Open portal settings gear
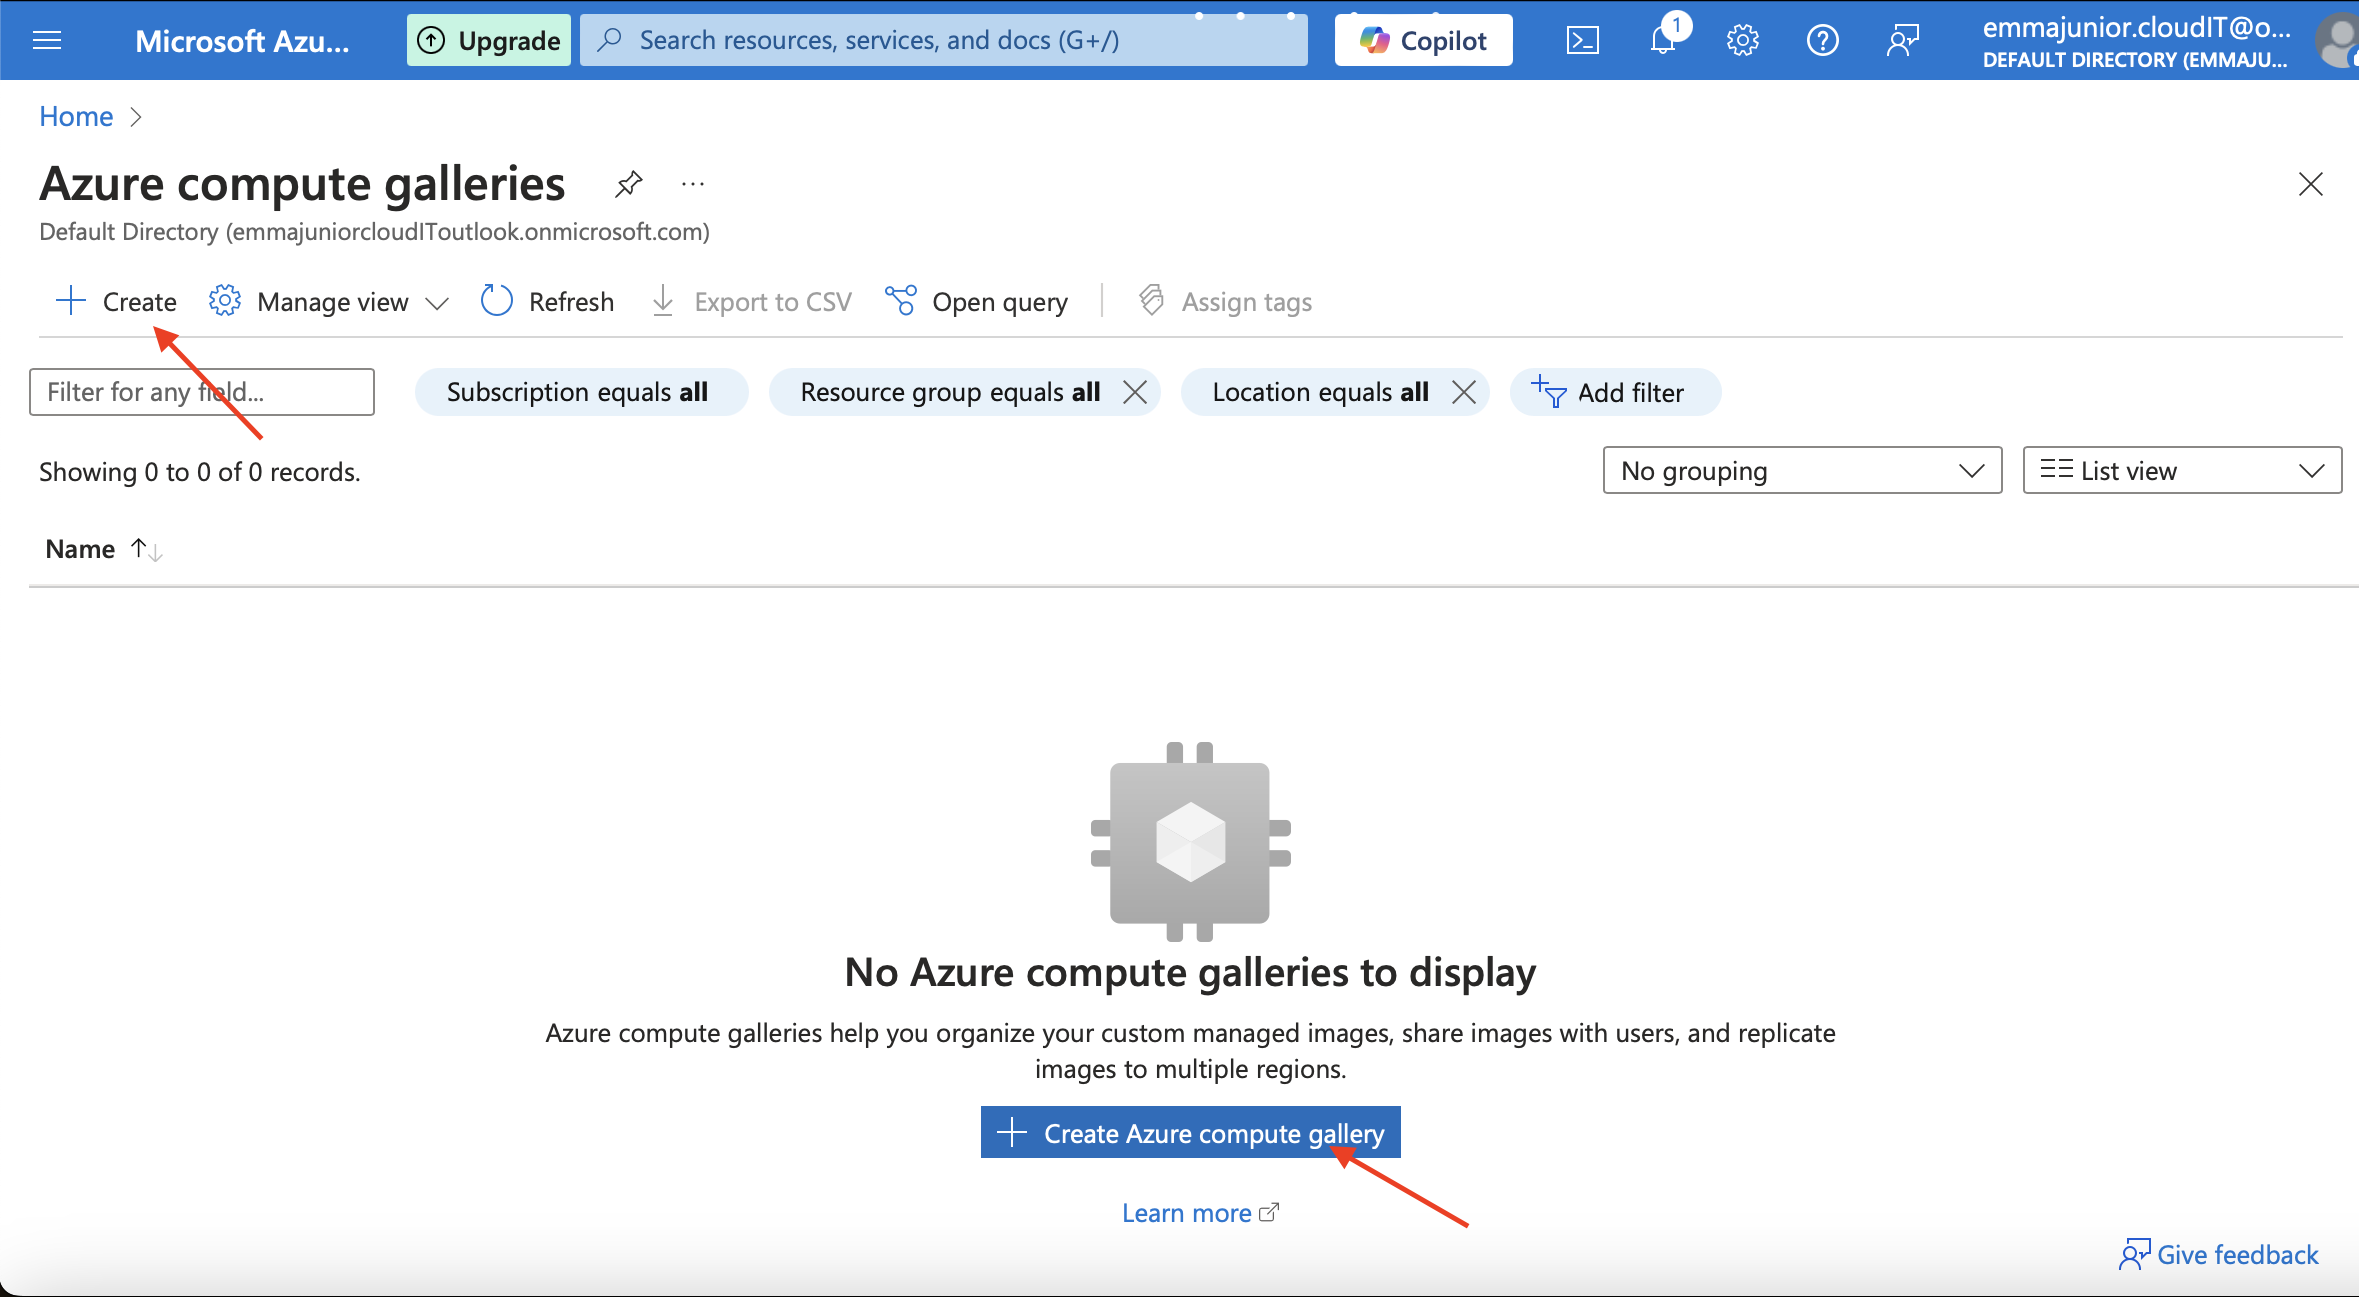Viewport: 2359px width, 1297px height. click(x=1742, y=40)
